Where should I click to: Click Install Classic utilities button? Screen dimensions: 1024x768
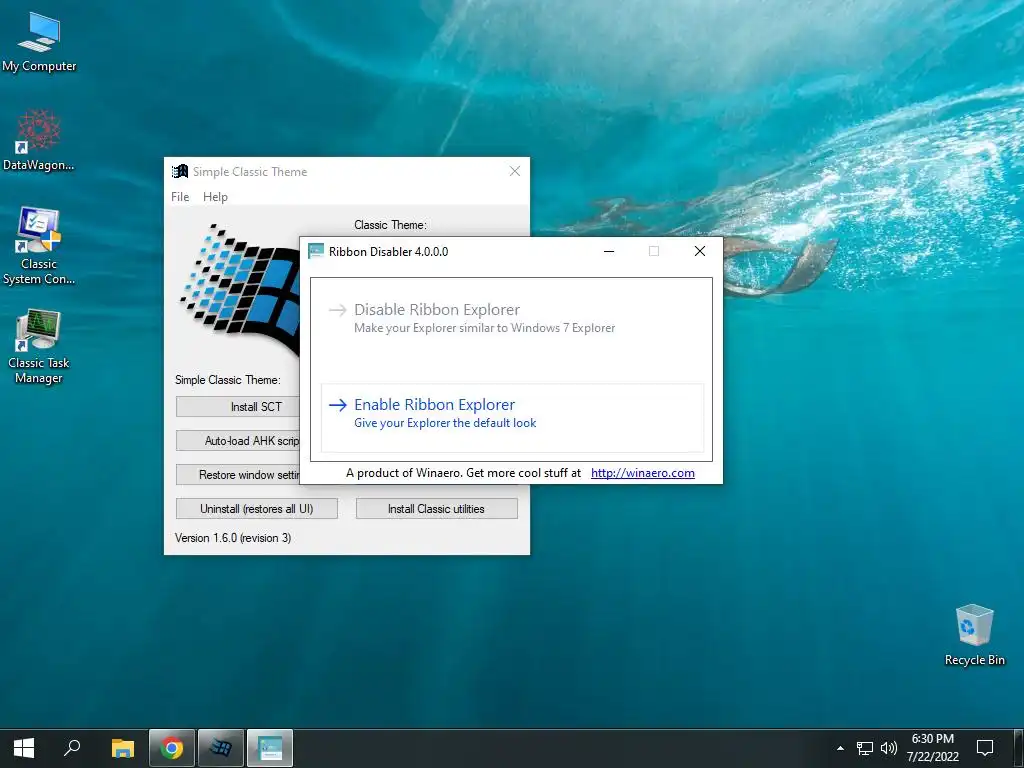[x=436, y=509]
